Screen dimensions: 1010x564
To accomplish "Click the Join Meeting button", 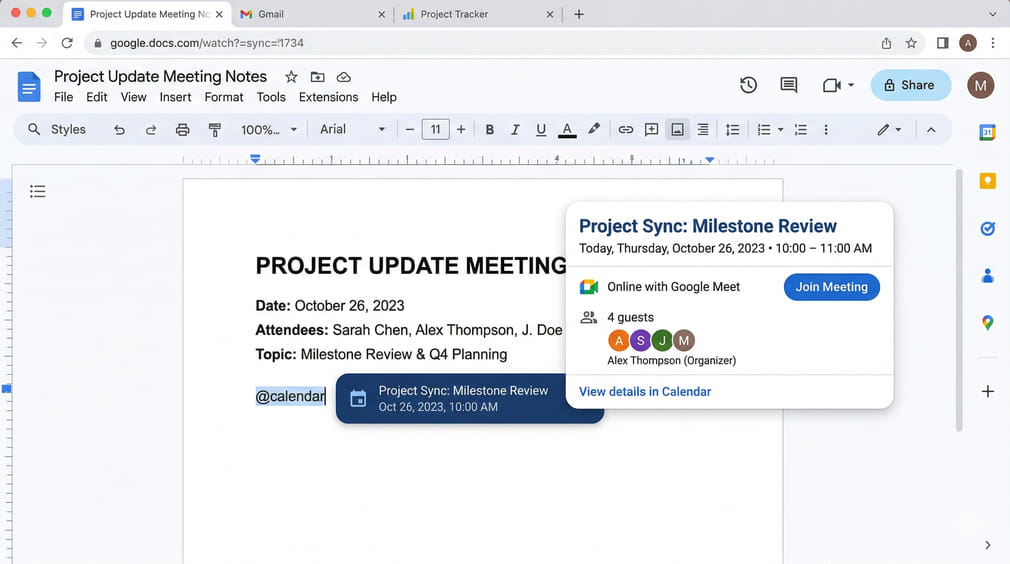I will [x=832, y=287].
